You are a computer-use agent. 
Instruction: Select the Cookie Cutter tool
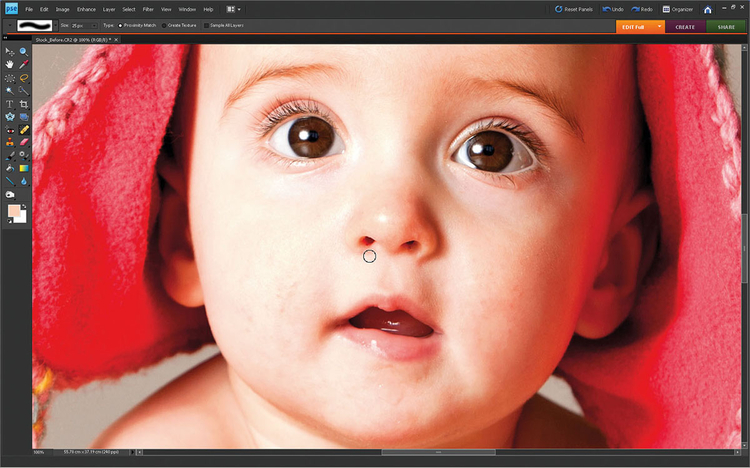tap(10, 117)
